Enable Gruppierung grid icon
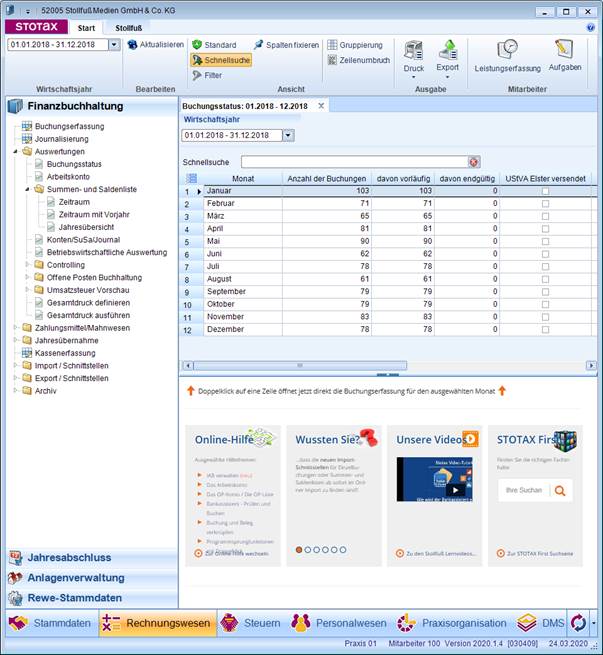Viewport: 603px width, 655px height. coord(332,44)
